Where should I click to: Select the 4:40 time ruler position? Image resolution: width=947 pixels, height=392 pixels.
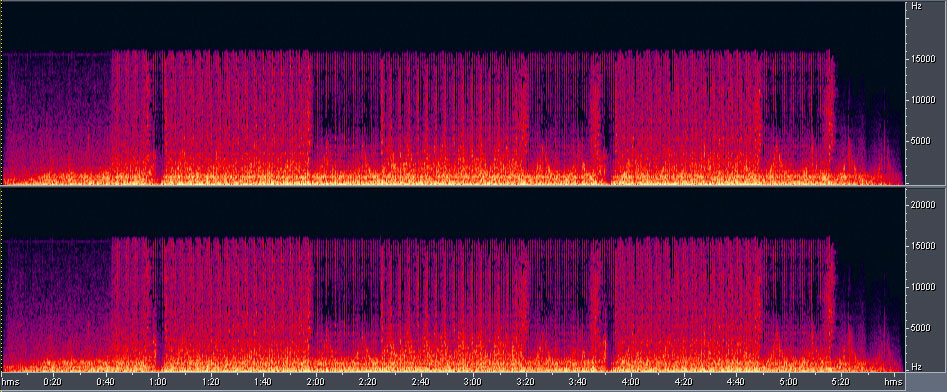tap(736, 382)
